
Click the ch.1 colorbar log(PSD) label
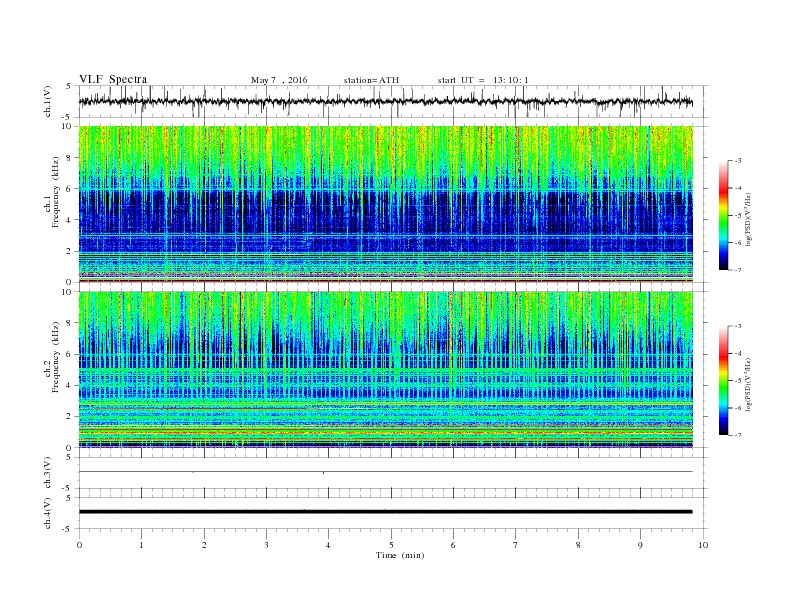pos(748,218)
